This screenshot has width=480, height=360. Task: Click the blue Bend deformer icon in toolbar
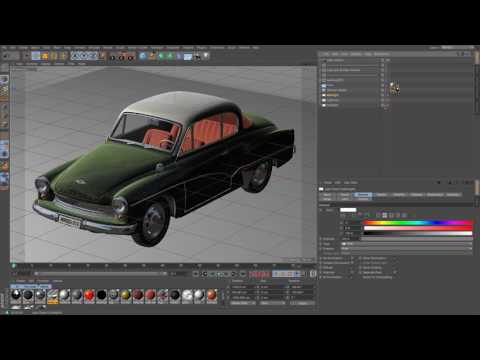(179, 56)
